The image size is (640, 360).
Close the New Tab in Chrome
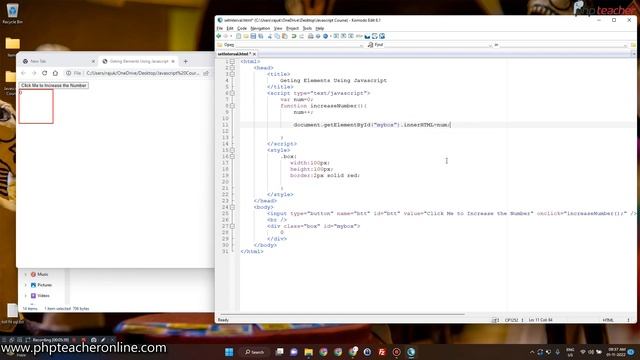coord(93,61)
